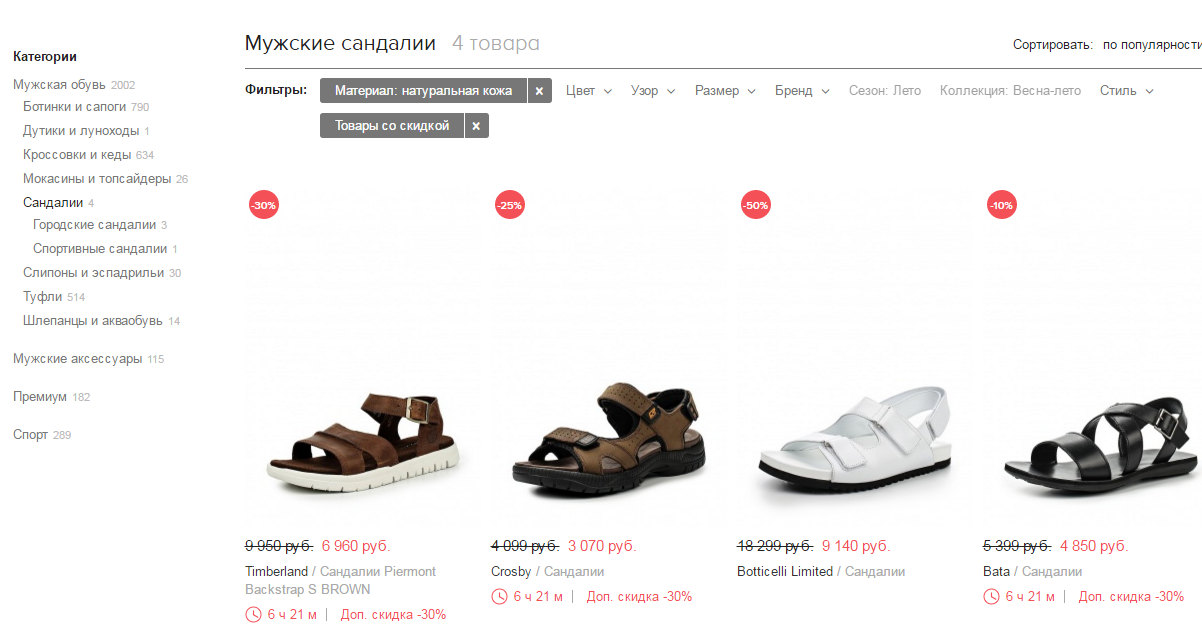Screen dimensions: 1202x640
Task: Expand the Размер filter dropdown
Action: point(725,91)
